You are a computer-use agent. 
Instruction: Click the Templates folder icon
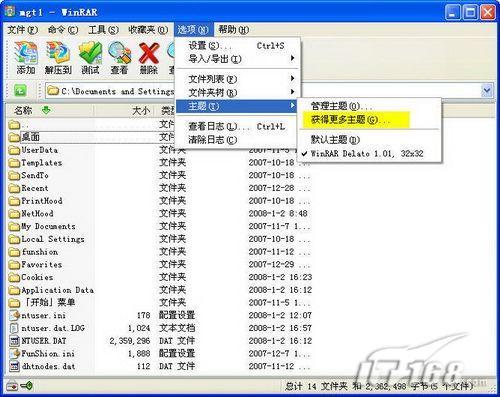click(14, 163)
